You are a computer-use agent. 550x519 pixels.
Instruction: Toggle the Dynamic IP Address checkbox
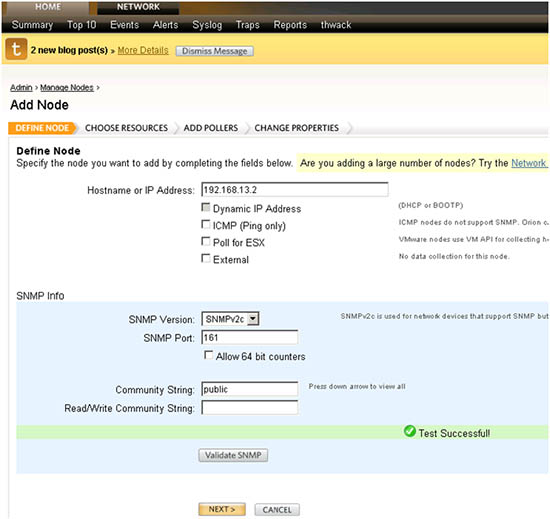click(x=206, y=207)
